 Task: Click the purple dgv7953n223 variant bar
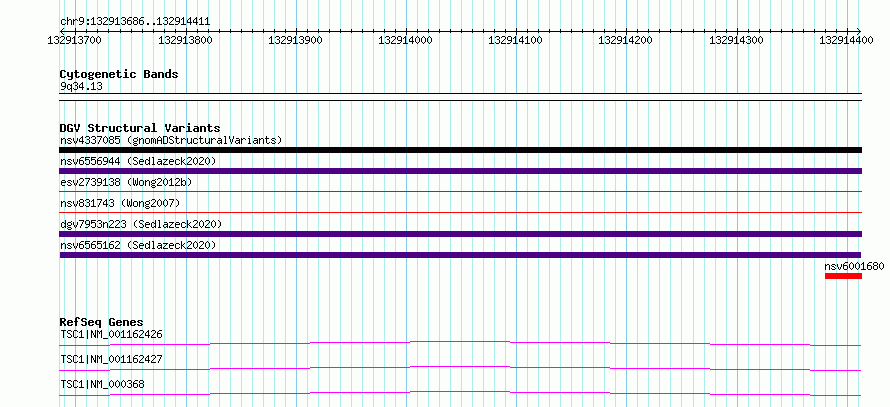click(461, 234)
